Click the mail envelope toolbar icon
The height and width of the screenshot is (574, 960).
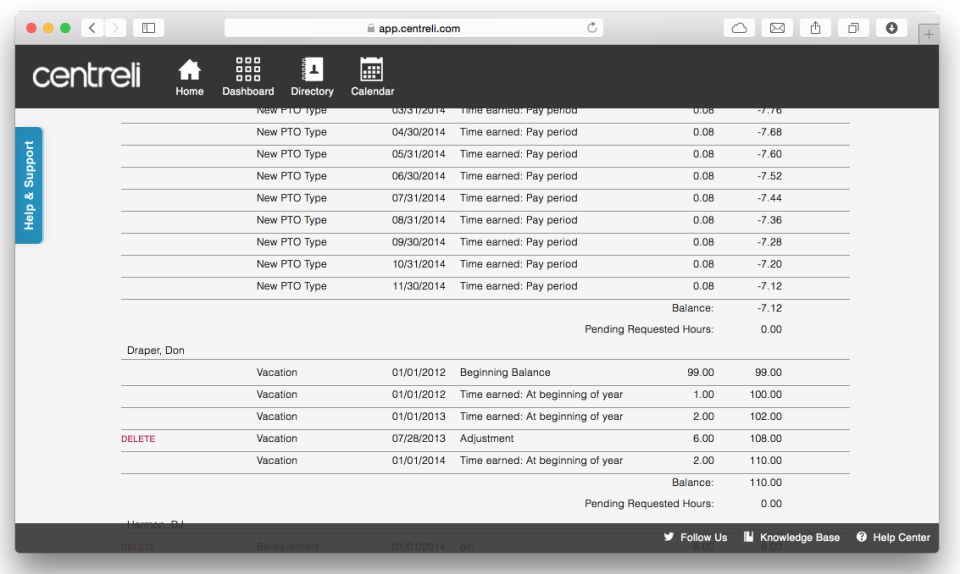(777, 28)
